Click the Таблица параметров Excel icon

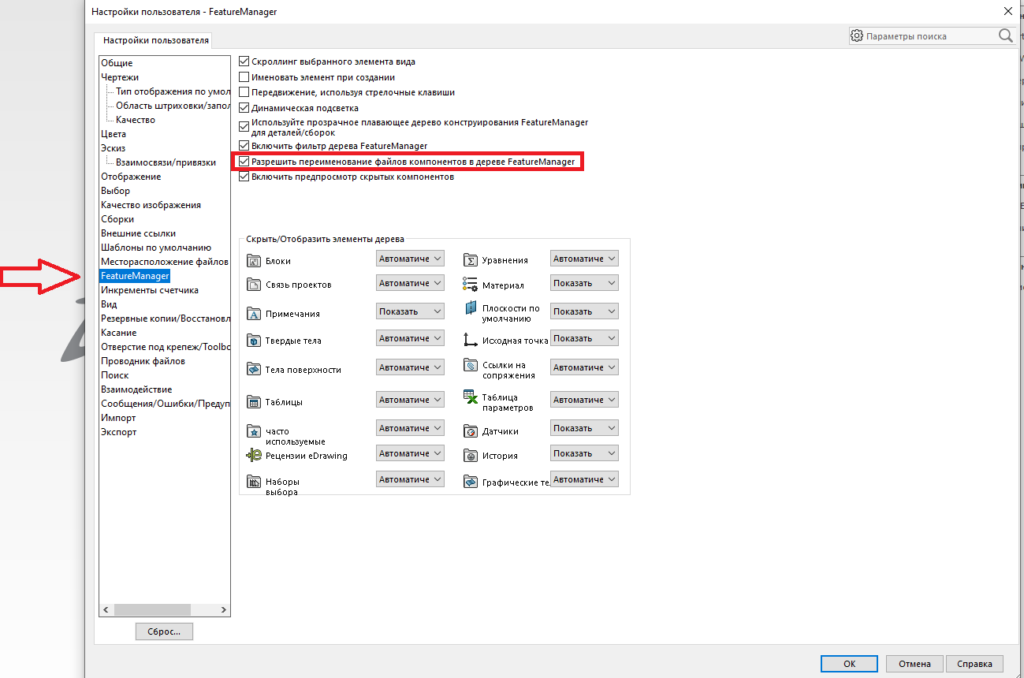[x=468, y=398]
